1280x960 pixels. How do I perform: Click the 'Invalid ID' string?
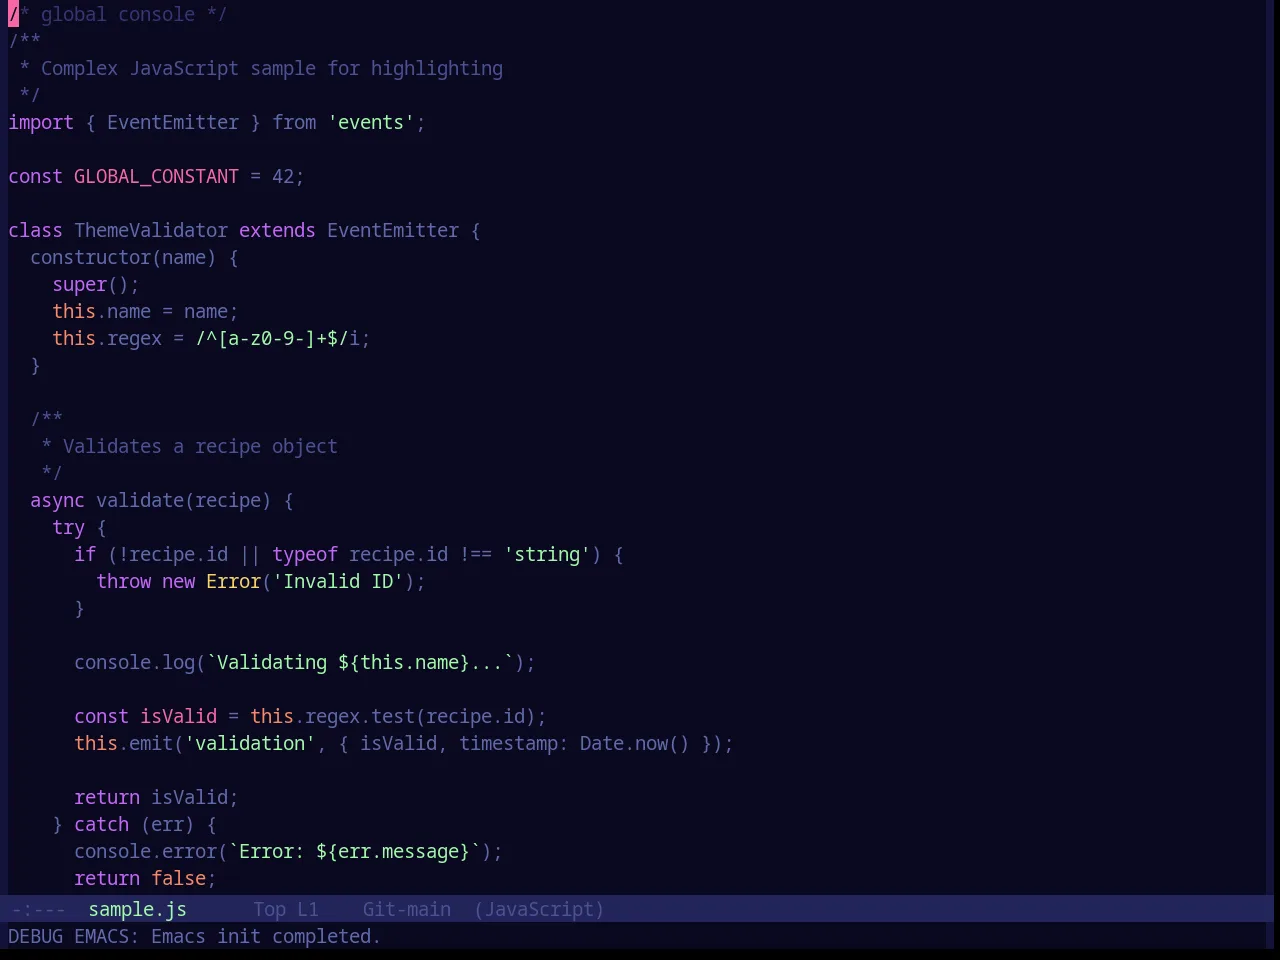pyautogui.click(x=338, y=581)
